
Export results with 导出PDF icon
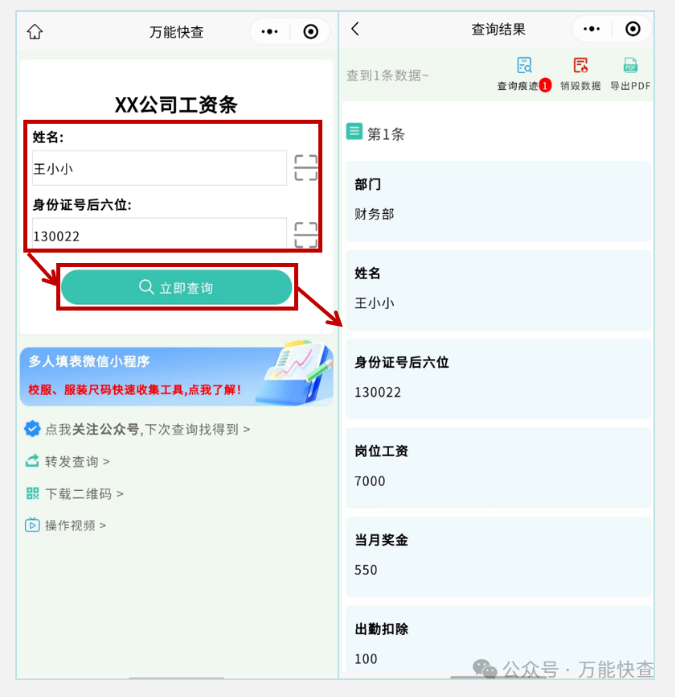point(630,74)
